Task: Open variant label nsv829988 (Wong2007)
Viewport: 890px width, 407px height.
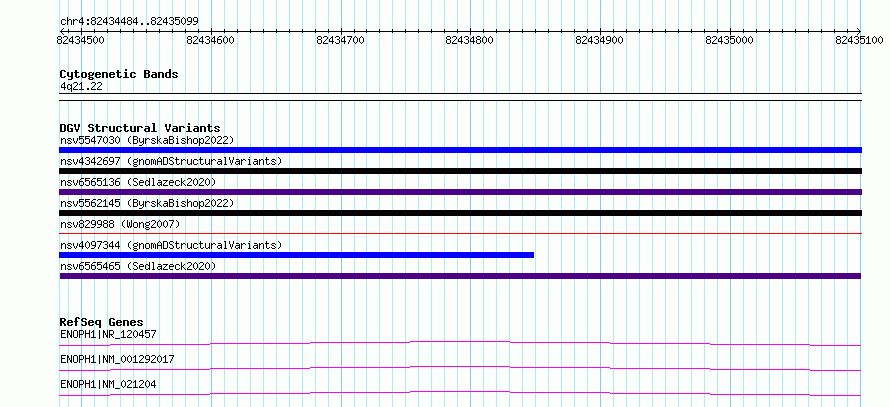Action: pos(120,224)
